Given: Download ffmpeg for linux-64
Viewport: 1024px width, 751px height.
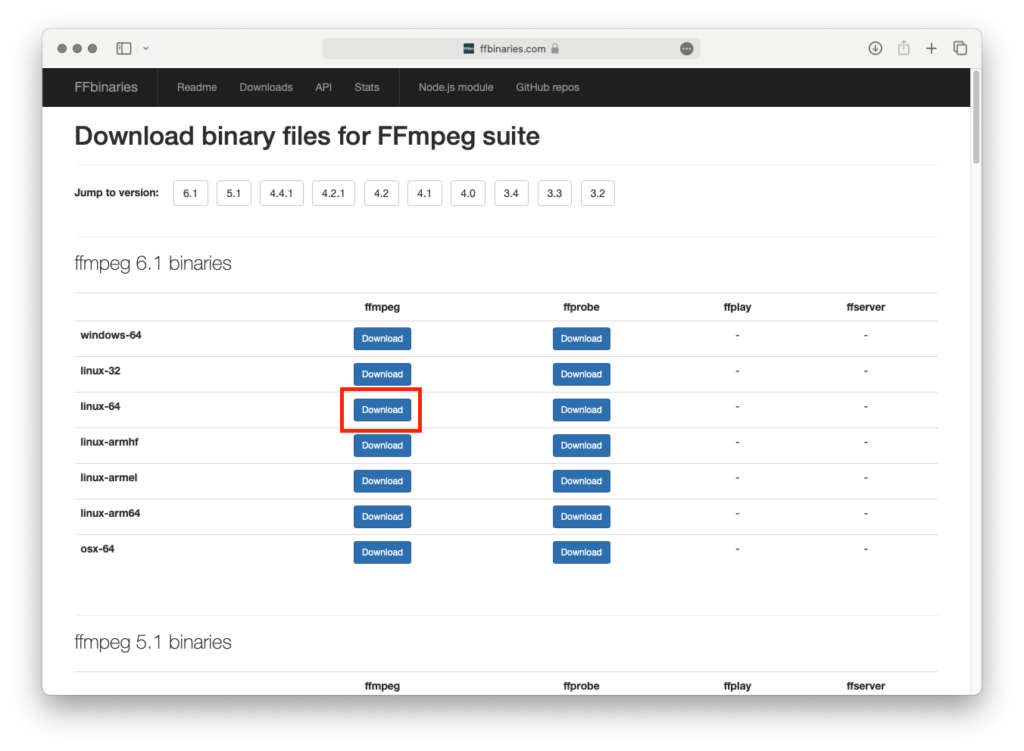Looking at the screenshot, I should [x=382, y=410].
